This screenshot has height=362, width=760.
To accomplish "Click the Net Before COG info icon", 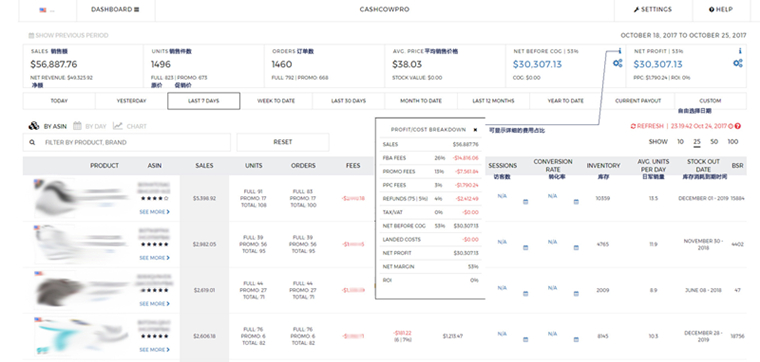I will click(x=619, y=51).
